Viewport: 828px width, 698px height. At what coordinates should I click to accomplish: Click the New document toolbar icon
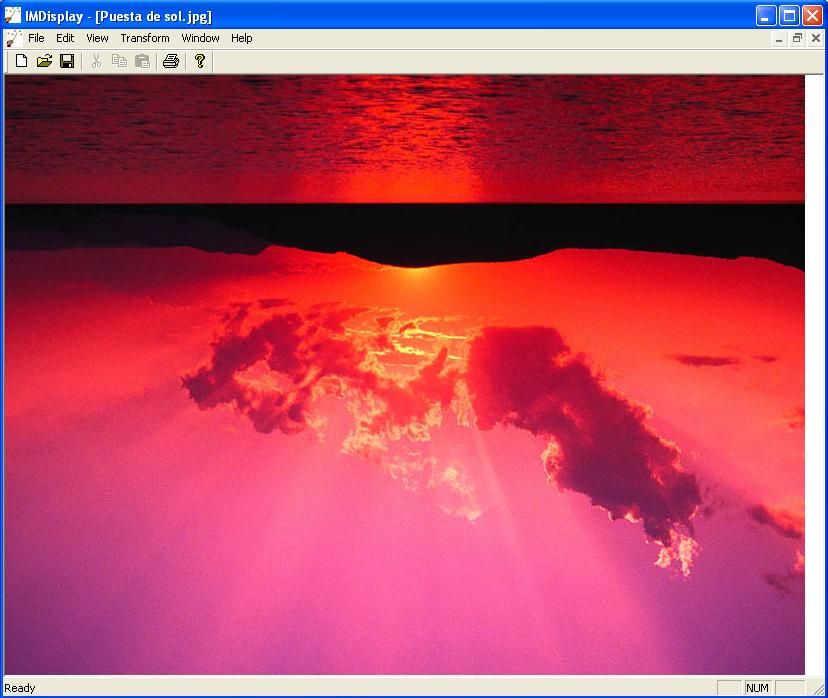pos(21,61)
